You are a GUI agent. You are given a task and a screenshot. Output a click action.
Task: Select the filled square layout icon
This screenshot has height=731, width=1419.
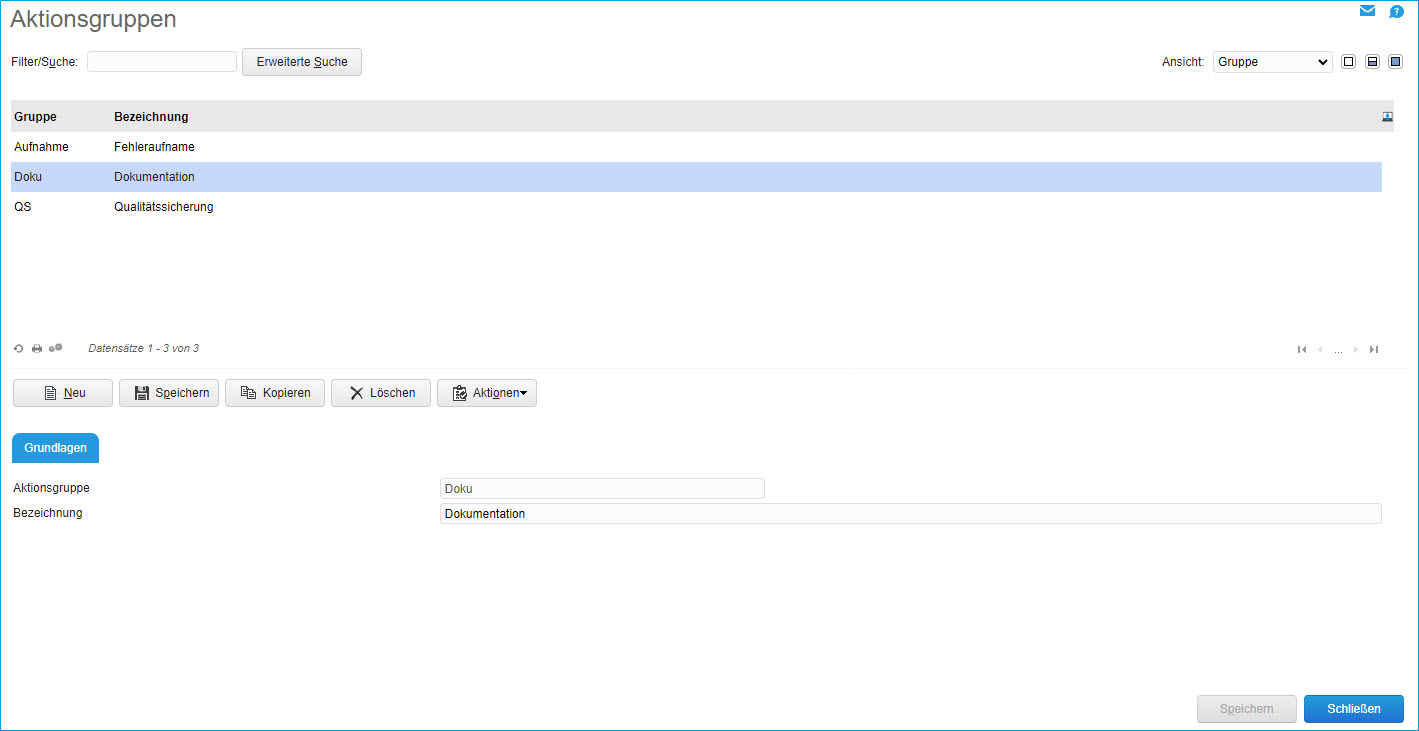[1395, 62]
